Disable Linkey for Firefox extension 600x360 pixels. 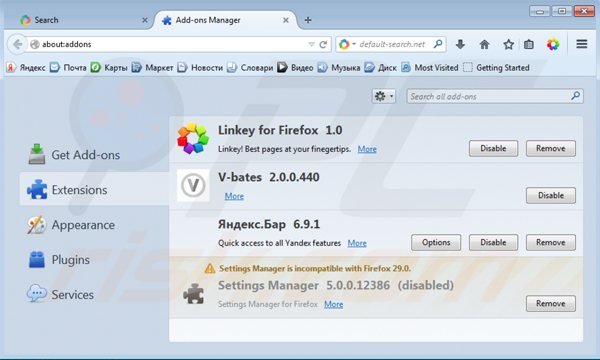click(x=493, y=148)
